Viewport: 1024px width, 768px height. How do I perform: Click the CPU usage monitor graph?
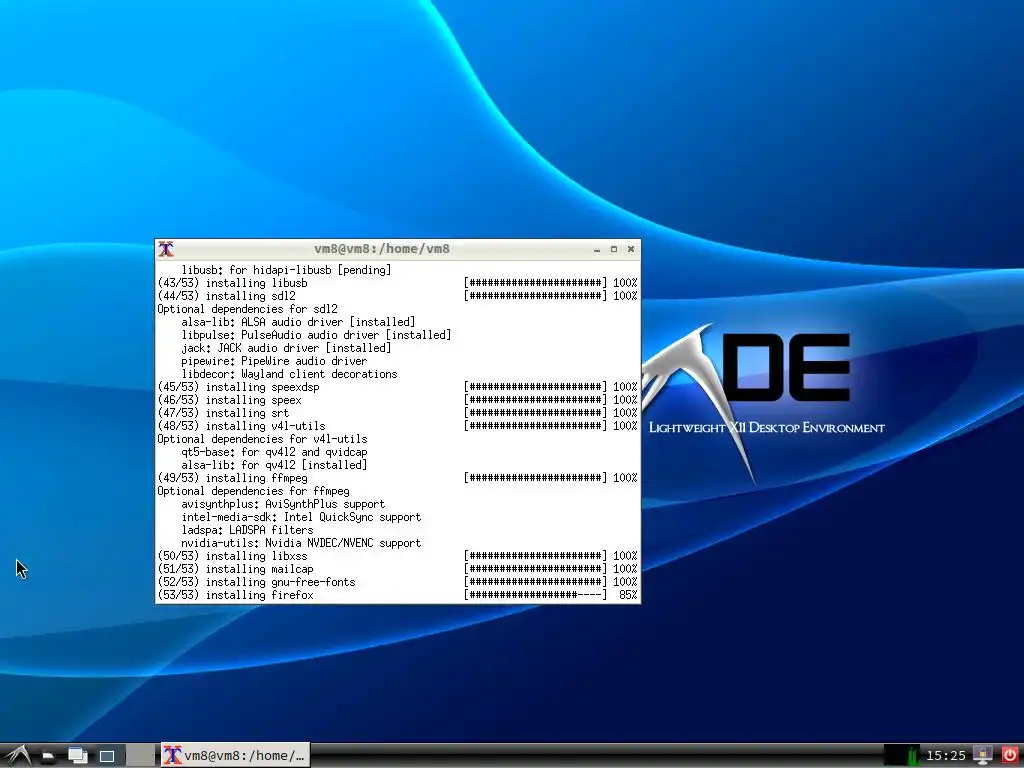[x=901, y=756]
